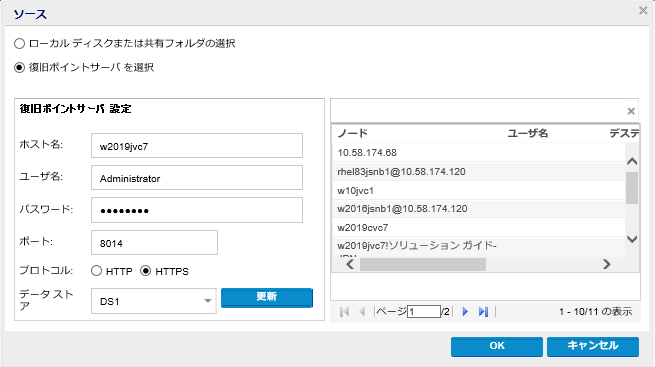Click the 更新 refresh button
The image size is (655, 367).
click(267, 297)
